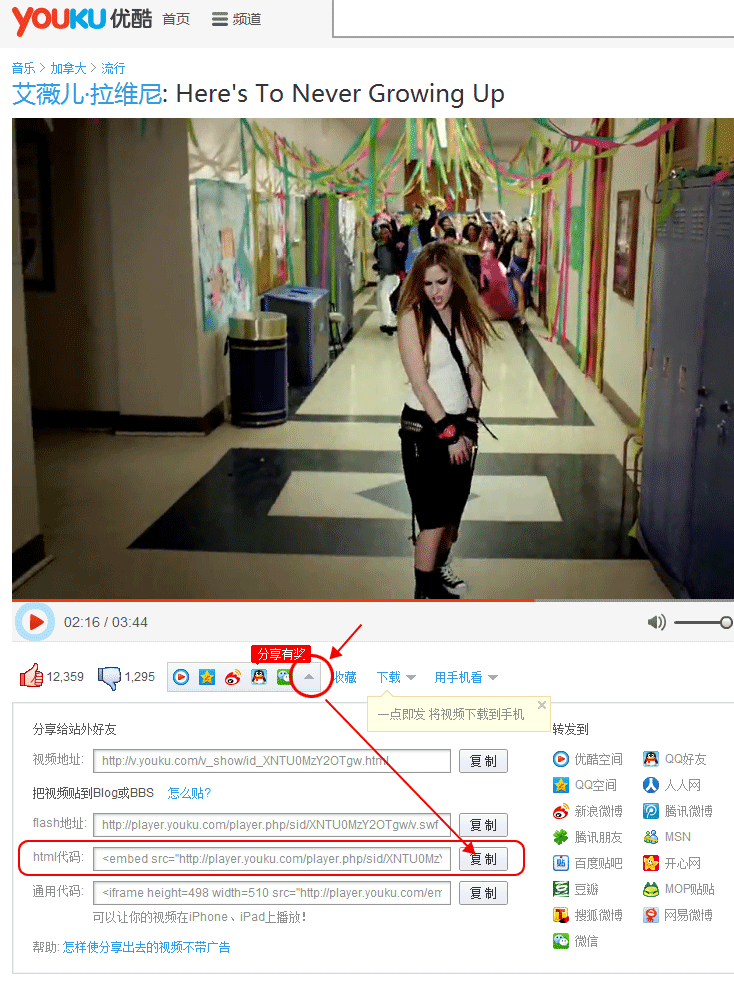Forward to 腾讯微博

[x=678, y=811]
